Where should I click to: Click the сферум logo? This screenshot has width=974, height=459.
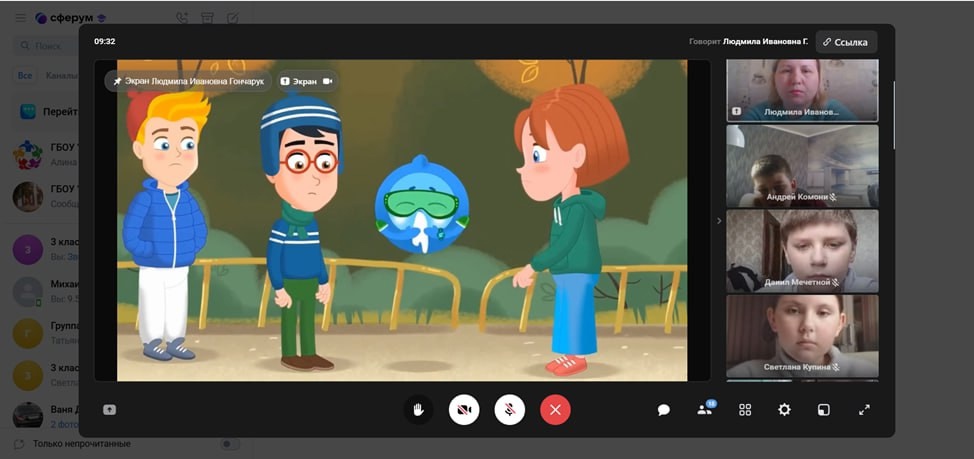(70, 18)
